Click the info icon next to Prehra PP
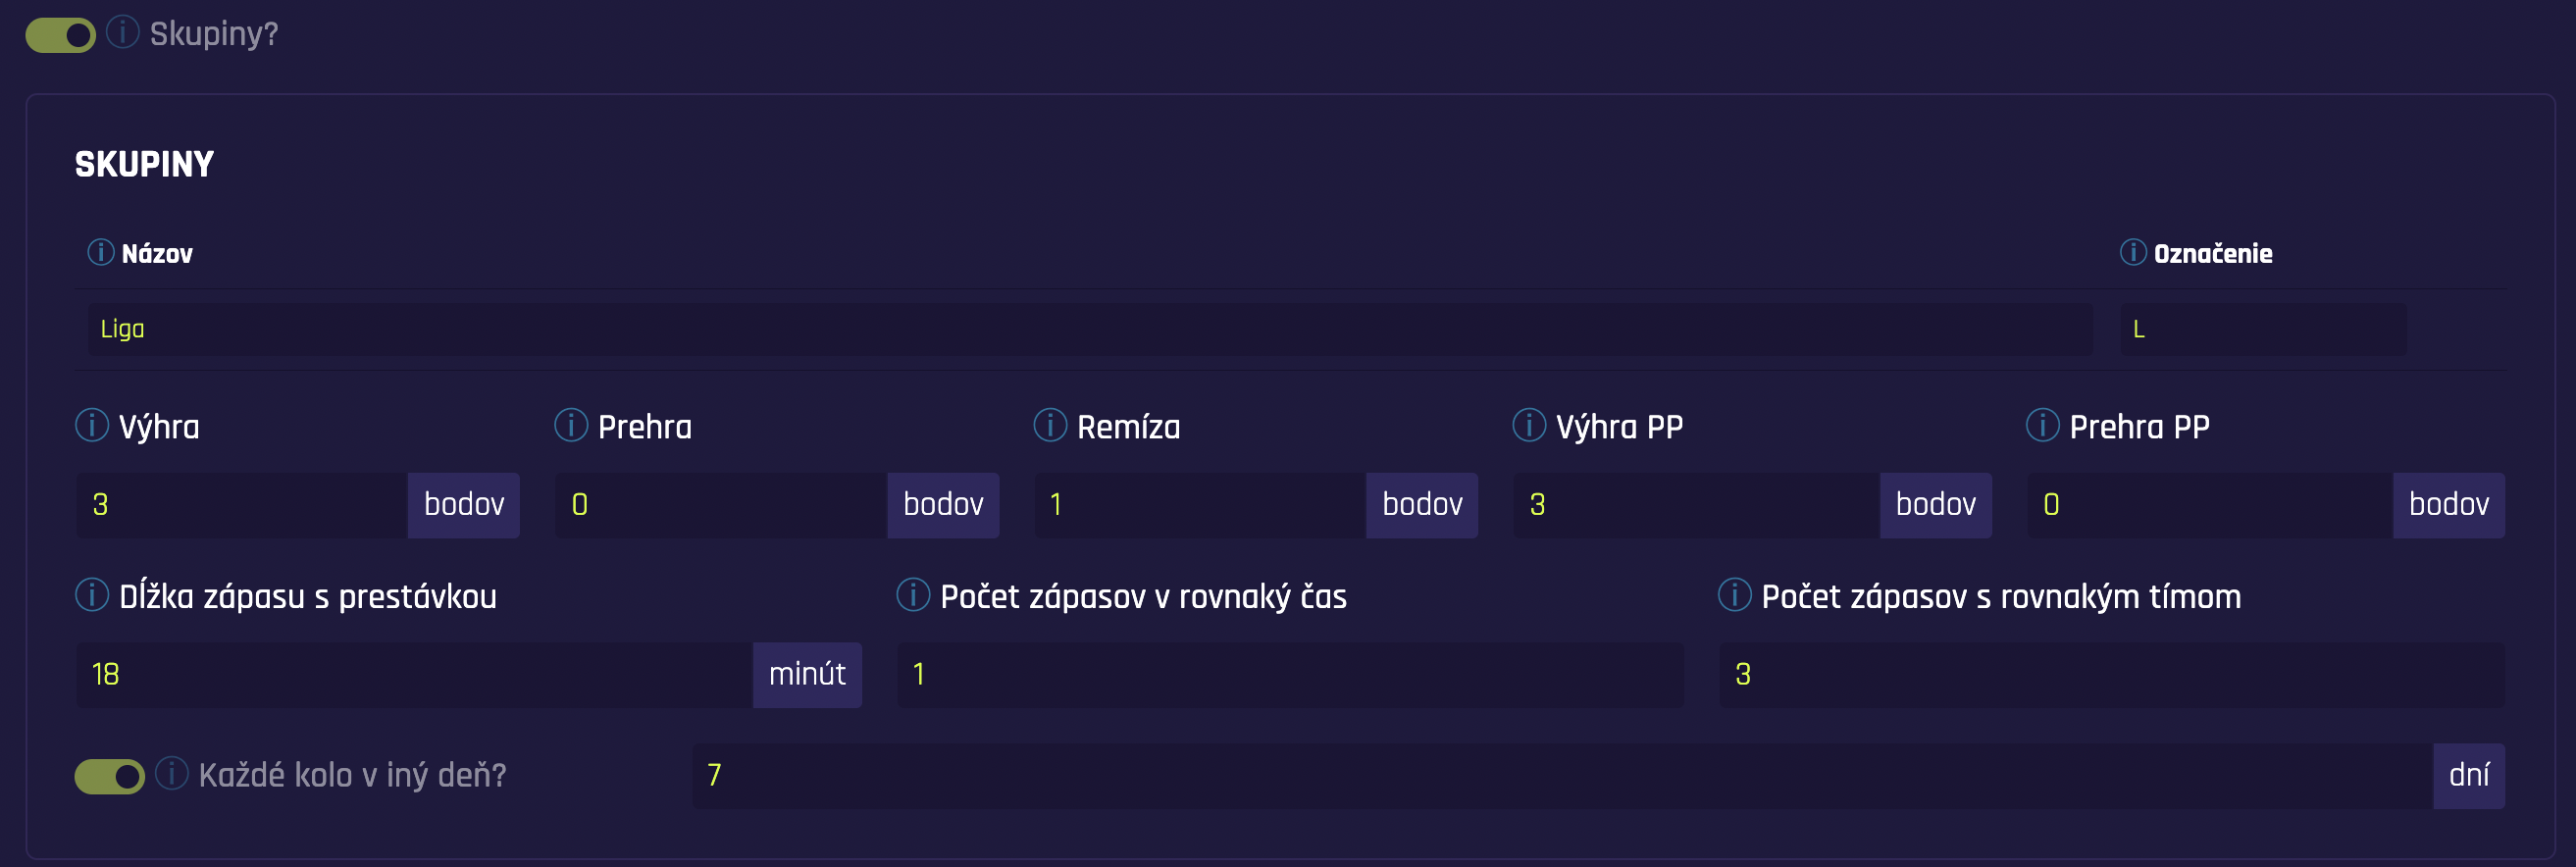 2042,425
